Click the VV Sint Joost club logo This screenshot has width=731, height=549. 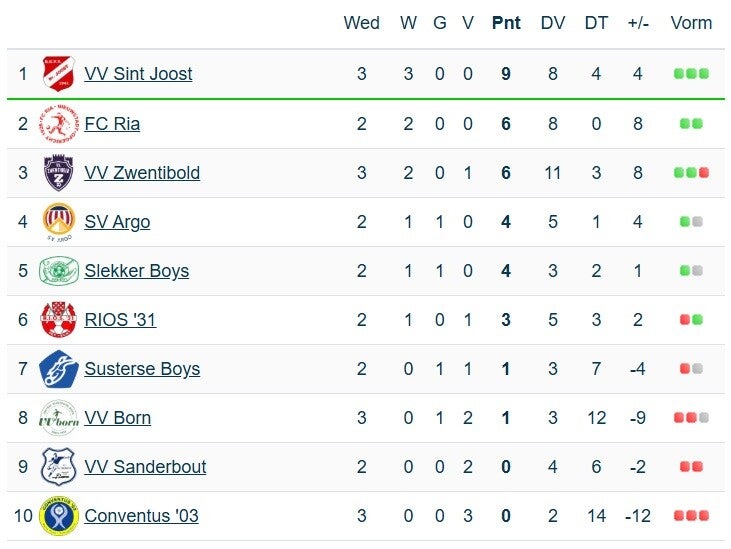point(59,74)
